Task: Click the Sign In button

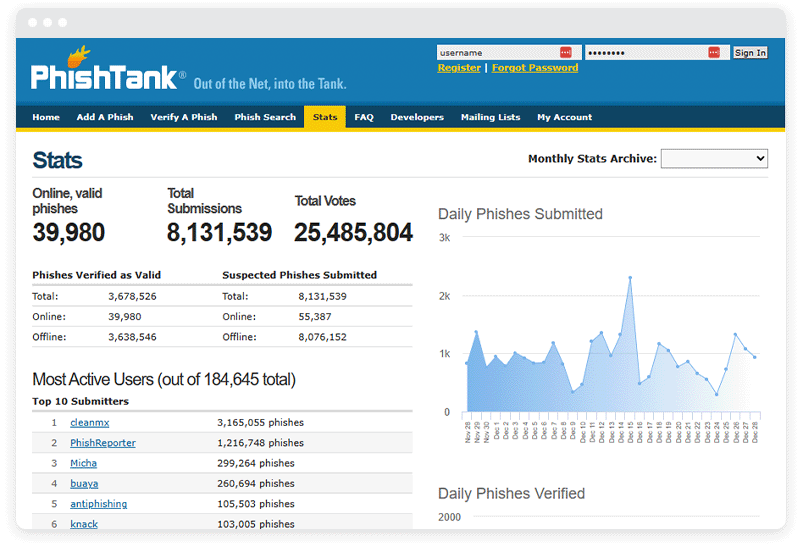Action: point(750,53)
